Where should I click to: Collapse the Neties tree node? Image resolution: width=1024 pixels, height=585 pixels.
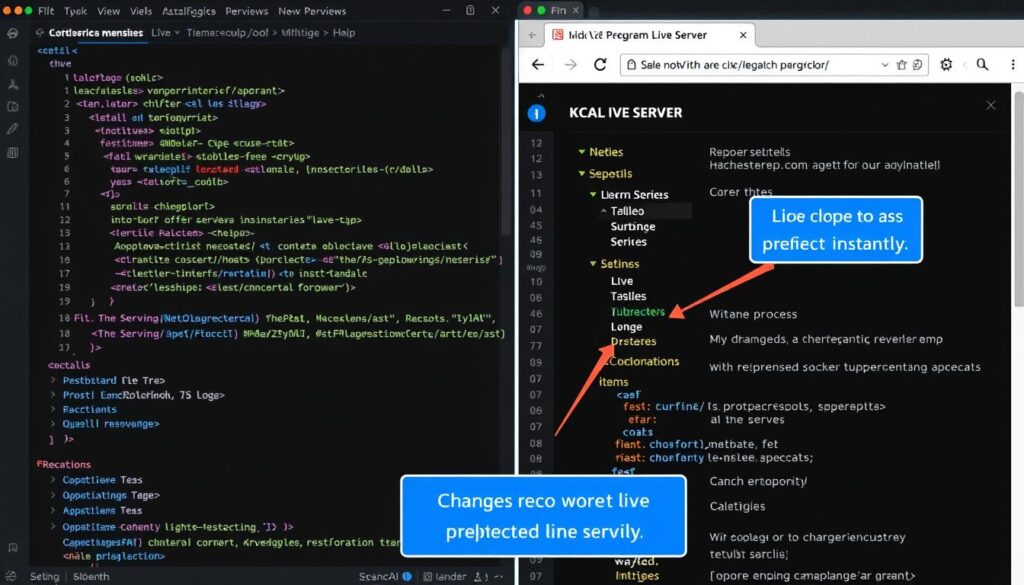(581, 151)
